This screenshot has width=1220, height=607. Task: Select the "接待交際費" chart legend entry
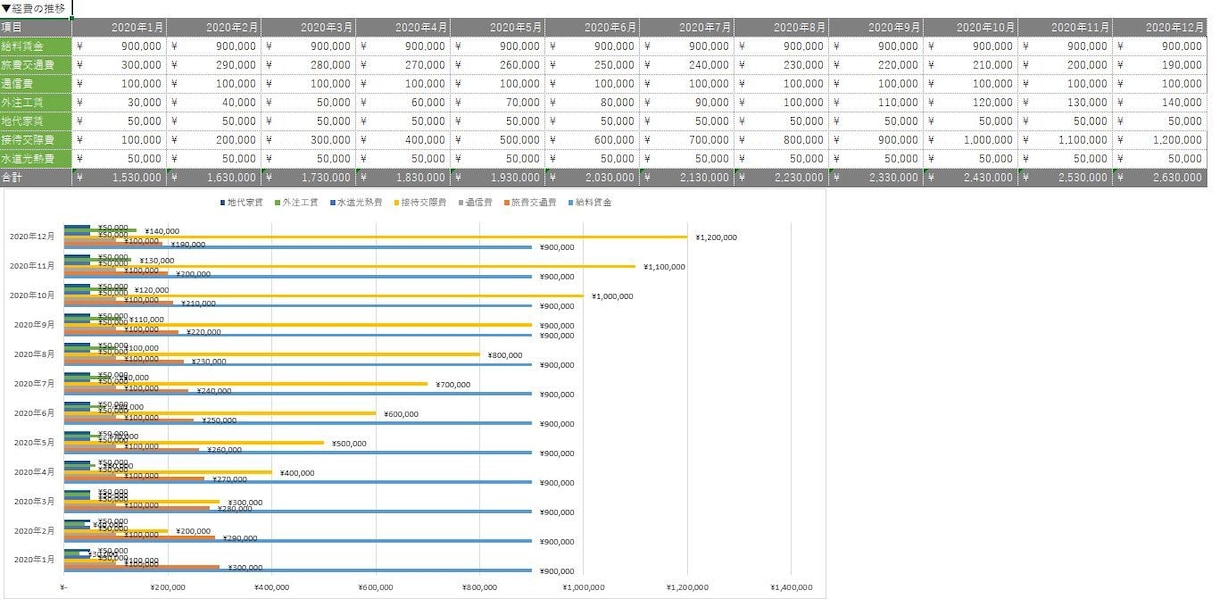[419, 203]
